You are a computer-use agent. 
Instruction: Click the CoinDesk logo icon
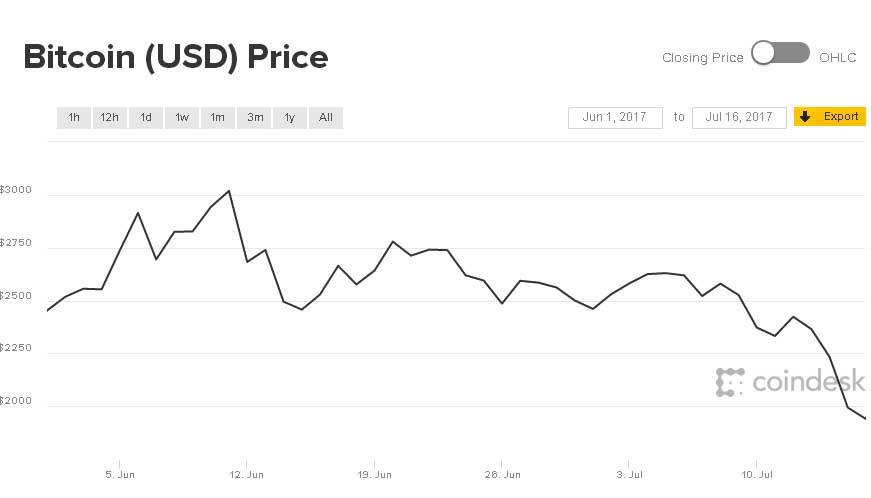click(730, 382)
